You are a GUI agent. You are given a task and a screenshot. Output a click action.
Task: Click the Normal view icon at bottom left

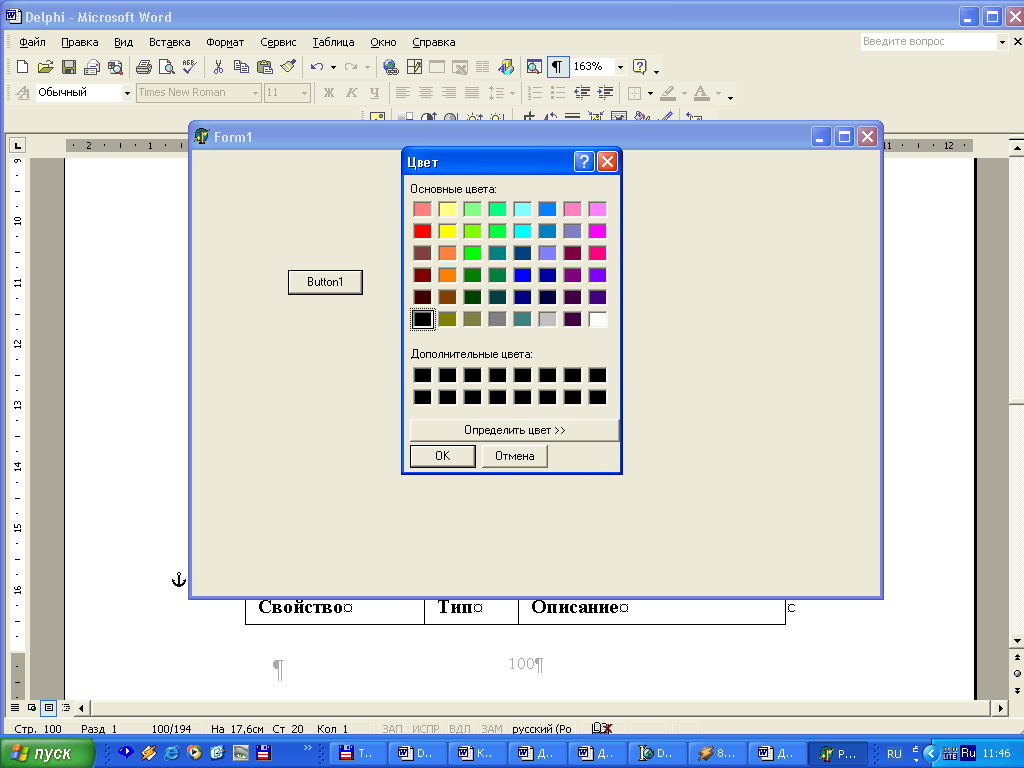[15, 708]
